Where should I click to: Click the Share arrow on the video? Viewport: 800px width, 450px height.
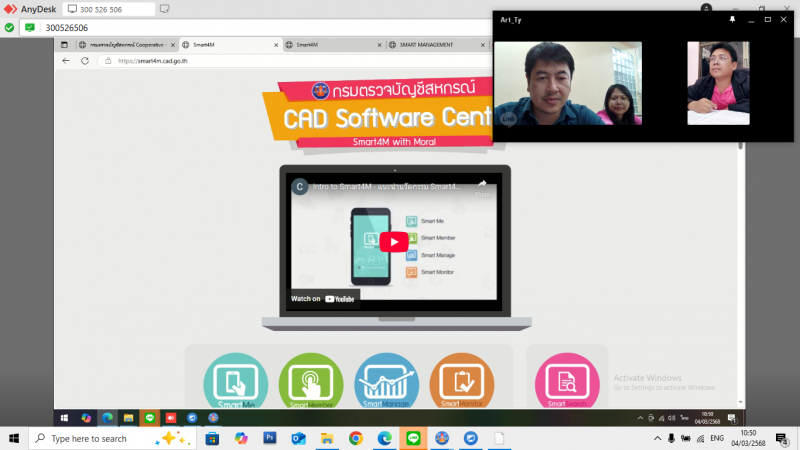coord(482,187)
